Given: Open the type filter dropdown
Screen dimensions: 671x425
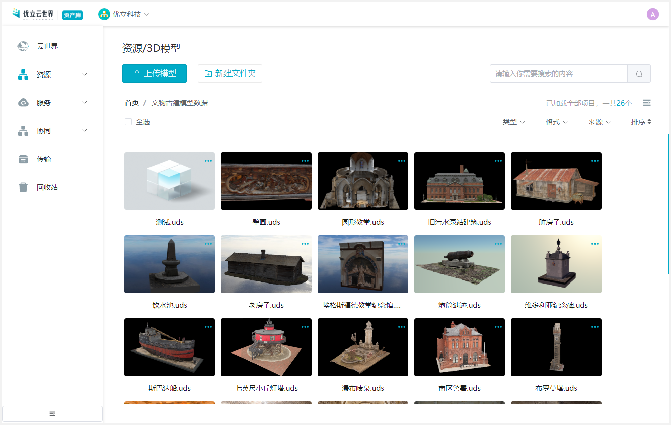Looking at the screenshot, I should (514, 122).
